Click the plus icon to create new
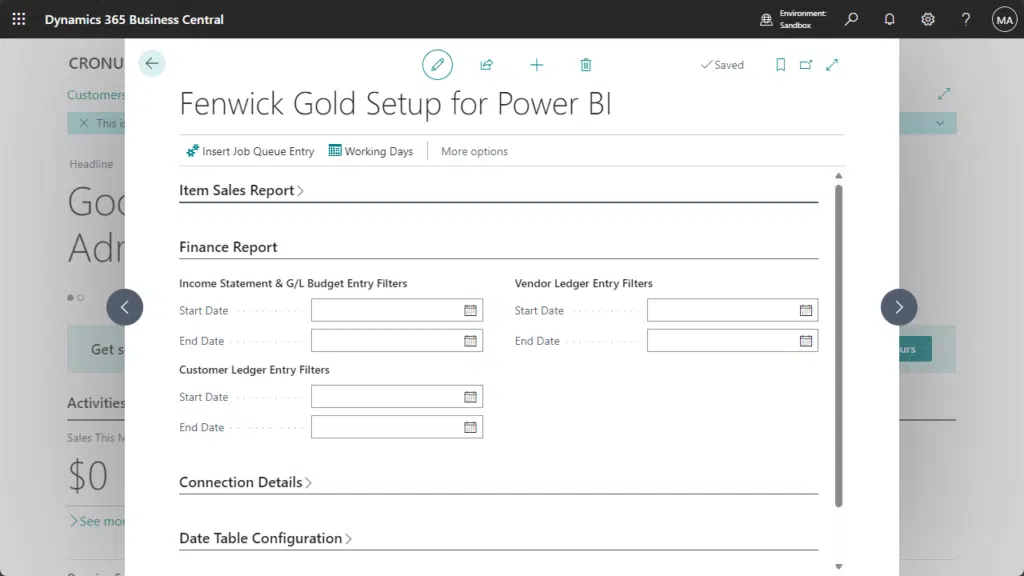Image resolution: width=1024 pixels, height=576 pixels. pyautogui.click(x=537, y=65)
